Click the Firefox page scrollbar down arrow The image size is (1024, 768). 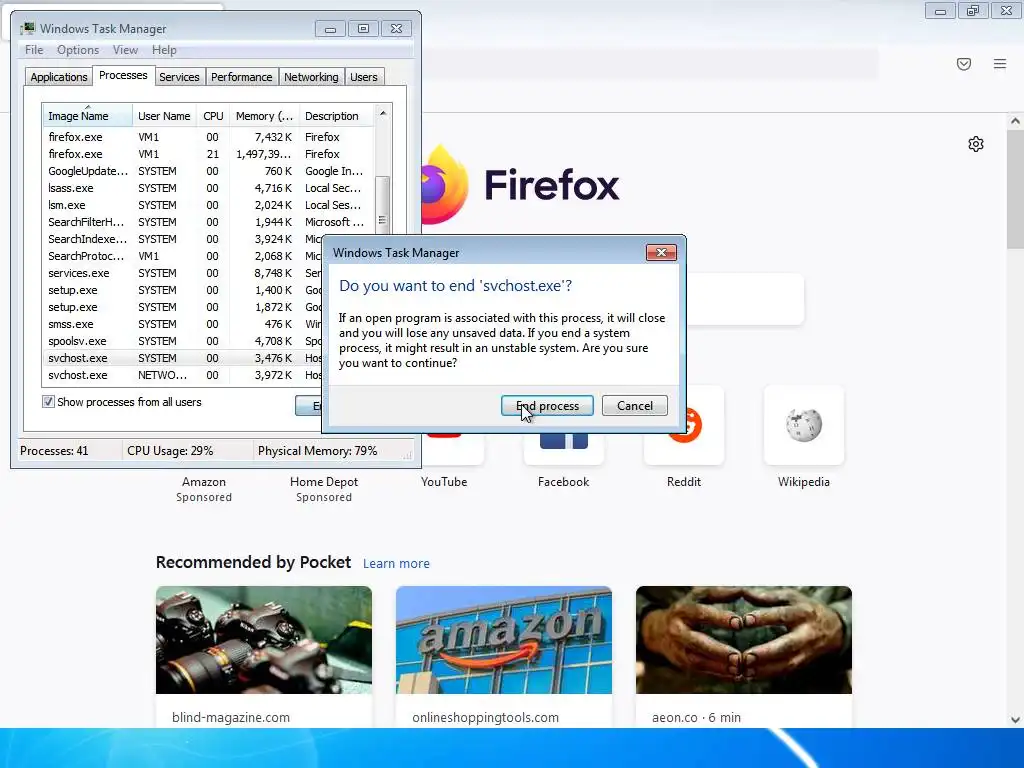click(x=1015, y=720)
